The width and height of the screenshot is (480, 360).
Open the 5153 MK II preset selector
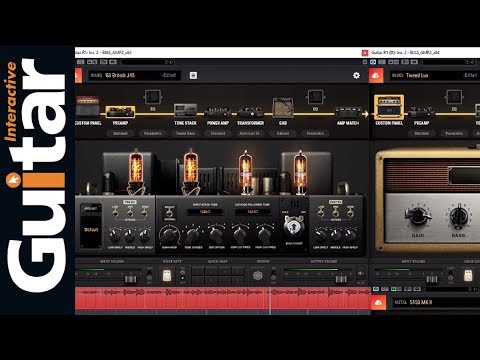point(436,302)
